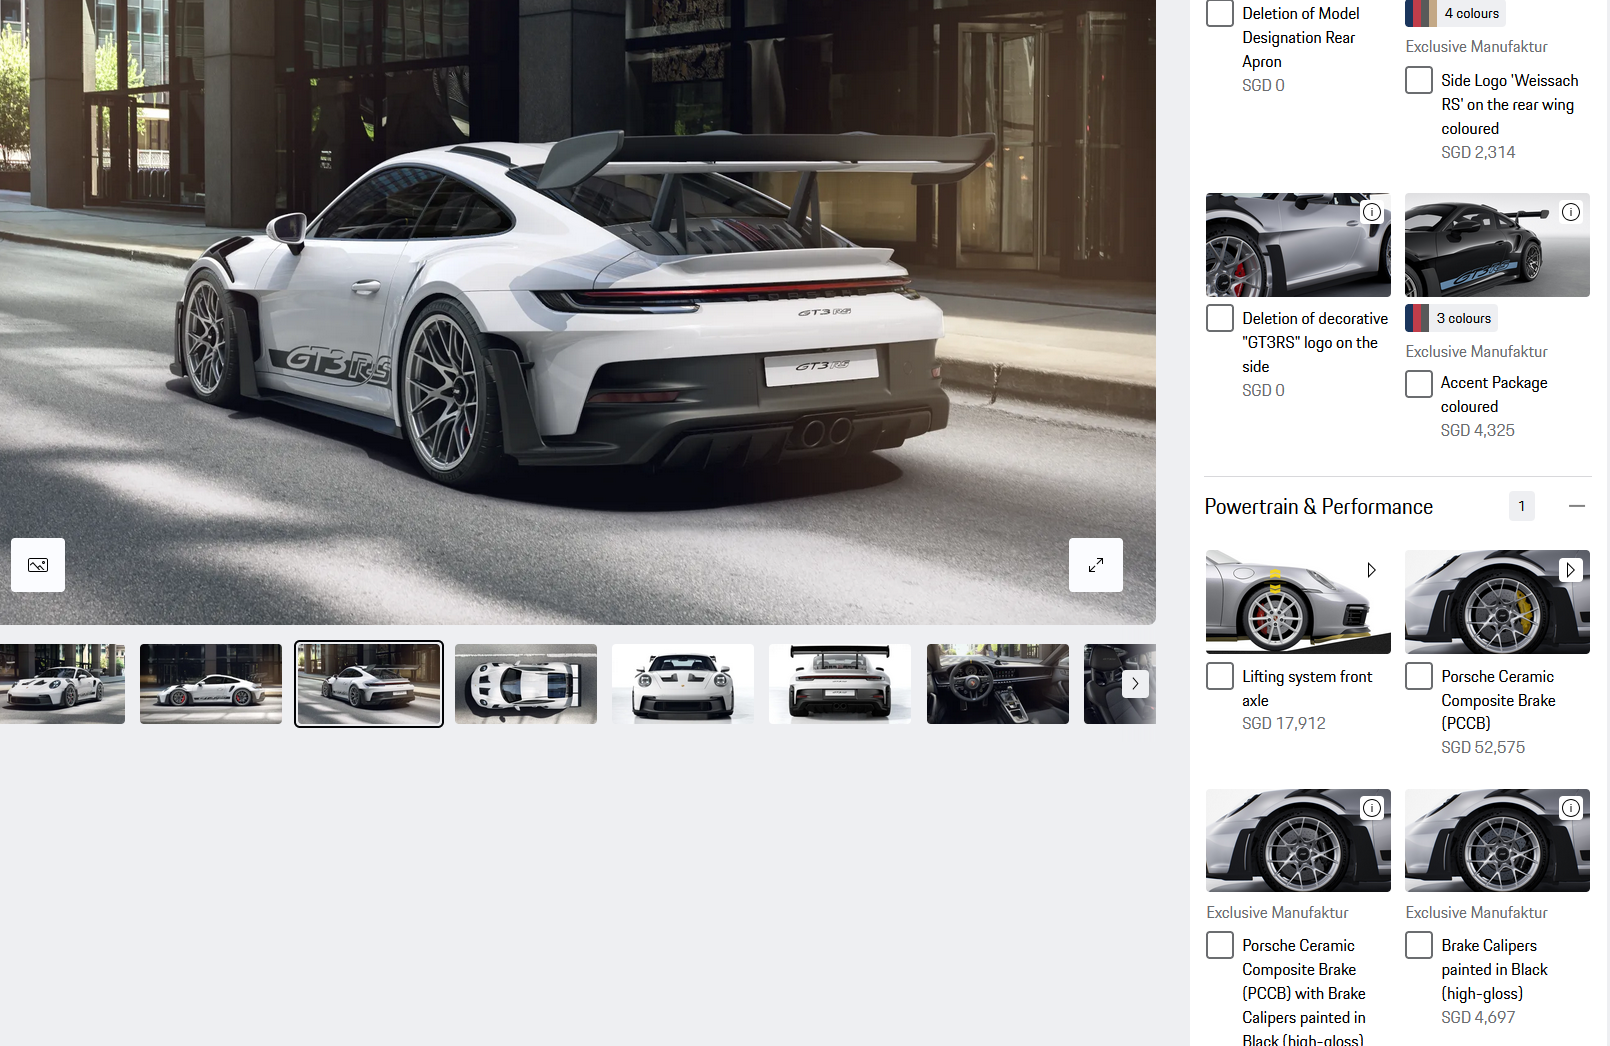Viewport: 1610px width, 1046px height.
Task: Open info for PCCB with Black calipers option
Action: pos(1372,808)
